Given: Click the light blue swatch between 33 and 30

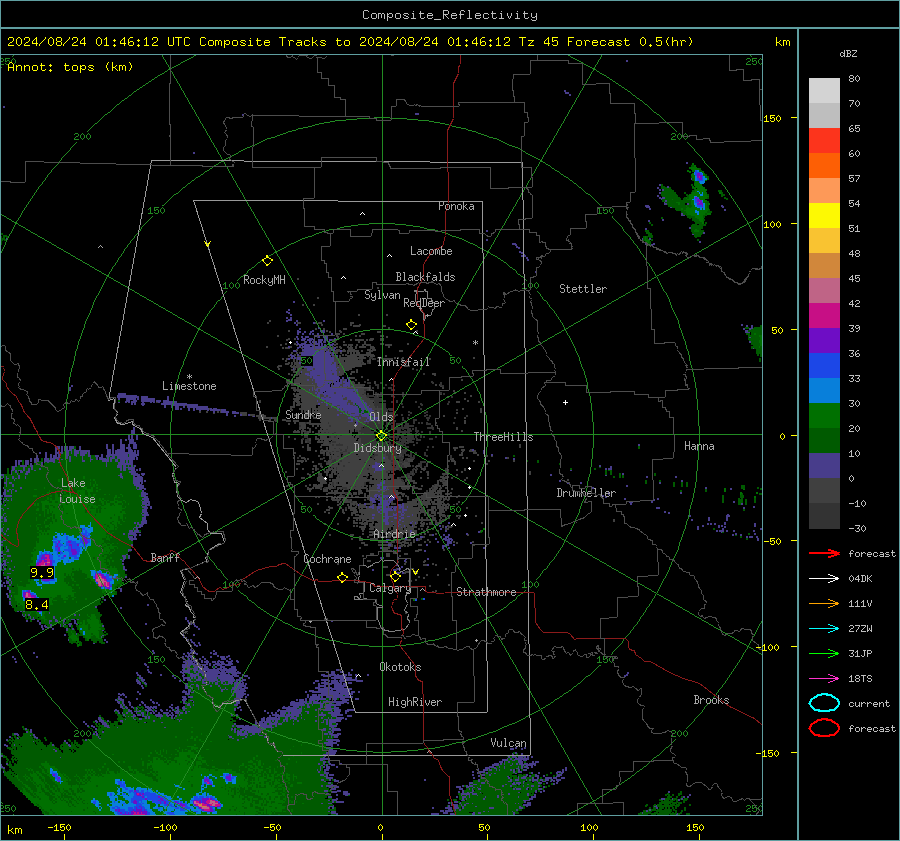Looking at the screenshot, I should [824, 391].
